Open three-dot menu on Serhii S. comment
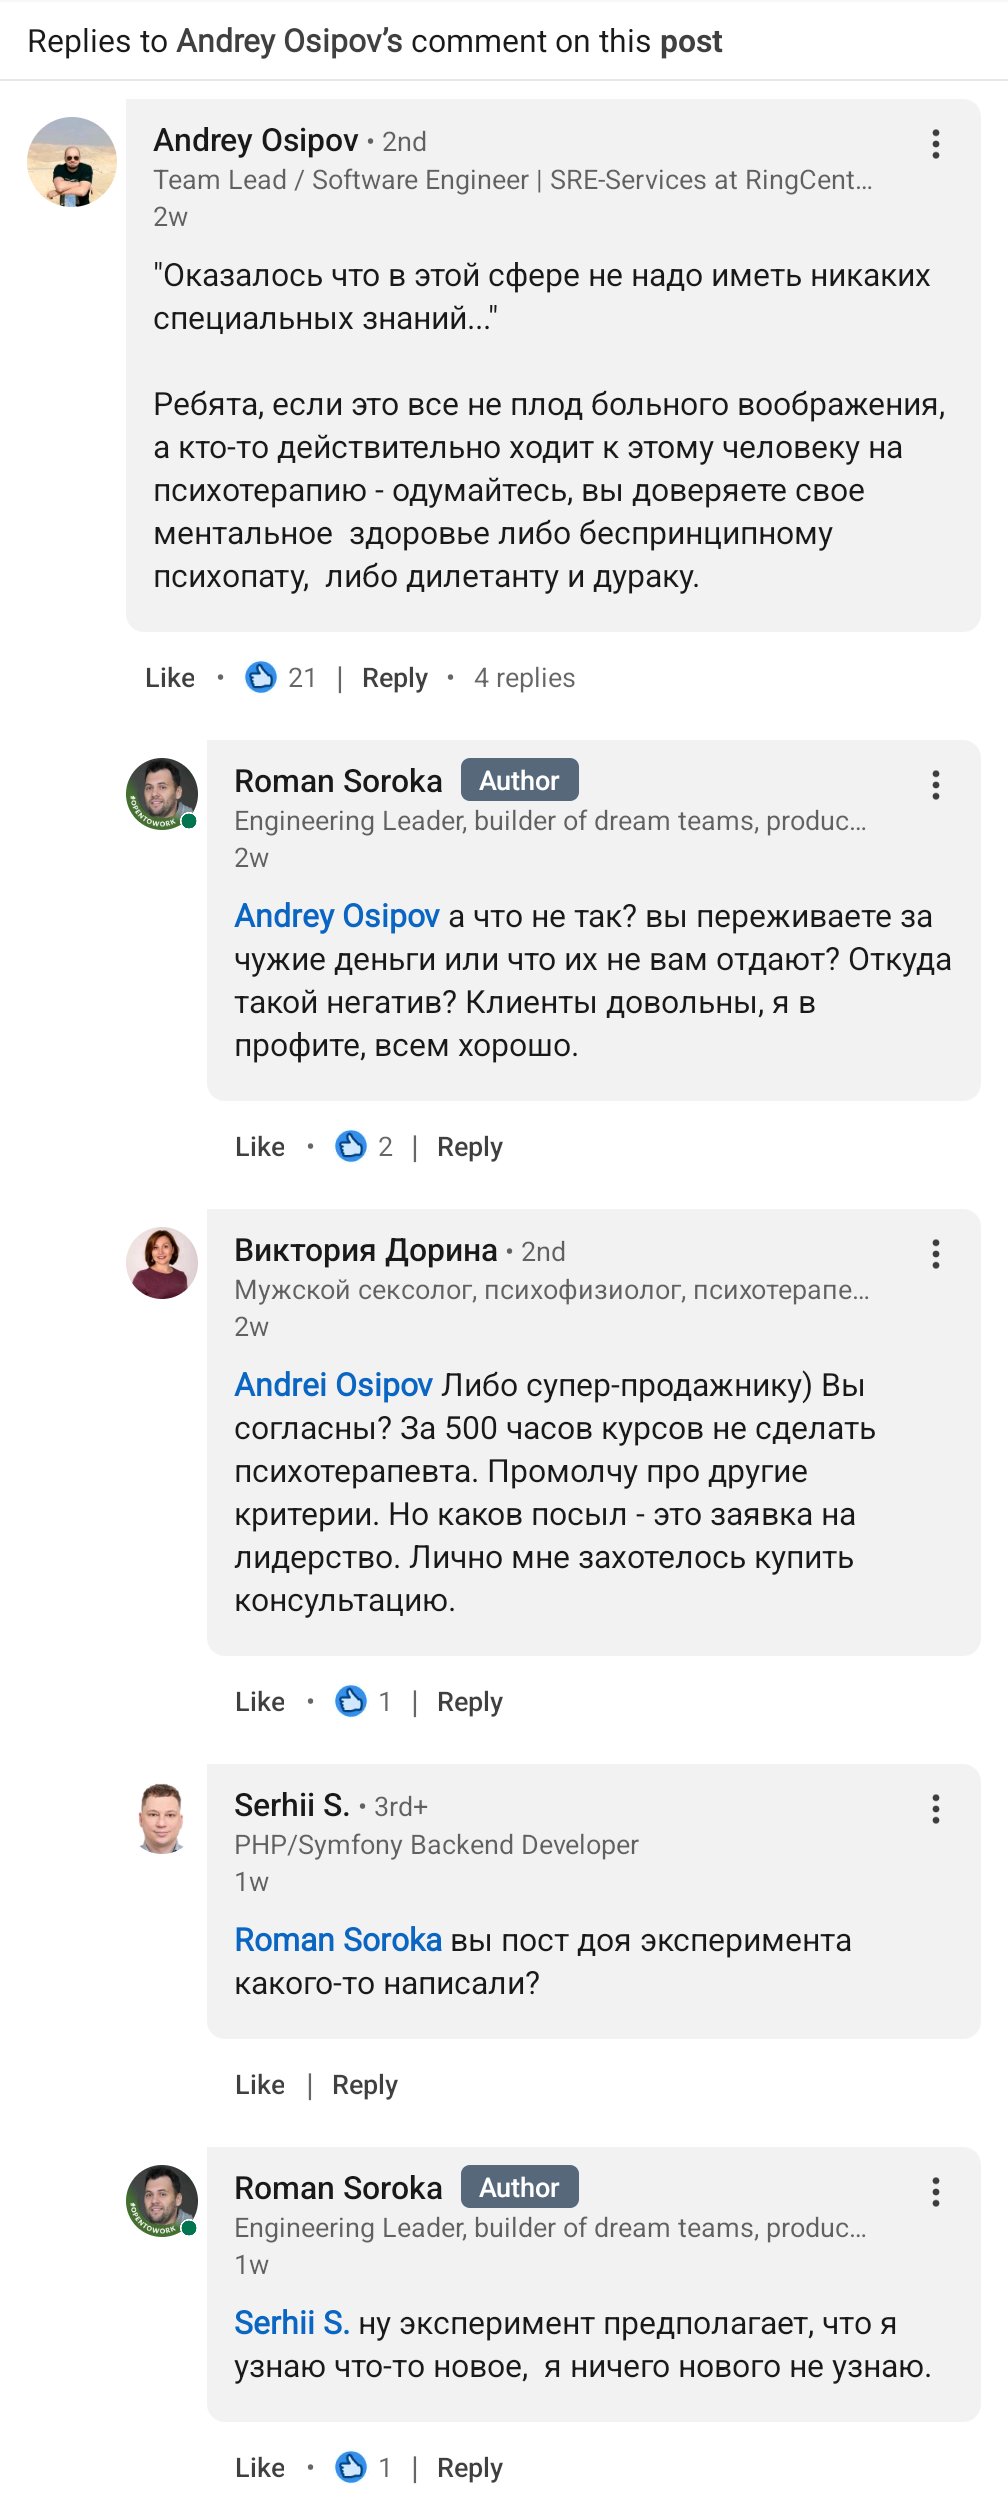 tap(935, 1809)
